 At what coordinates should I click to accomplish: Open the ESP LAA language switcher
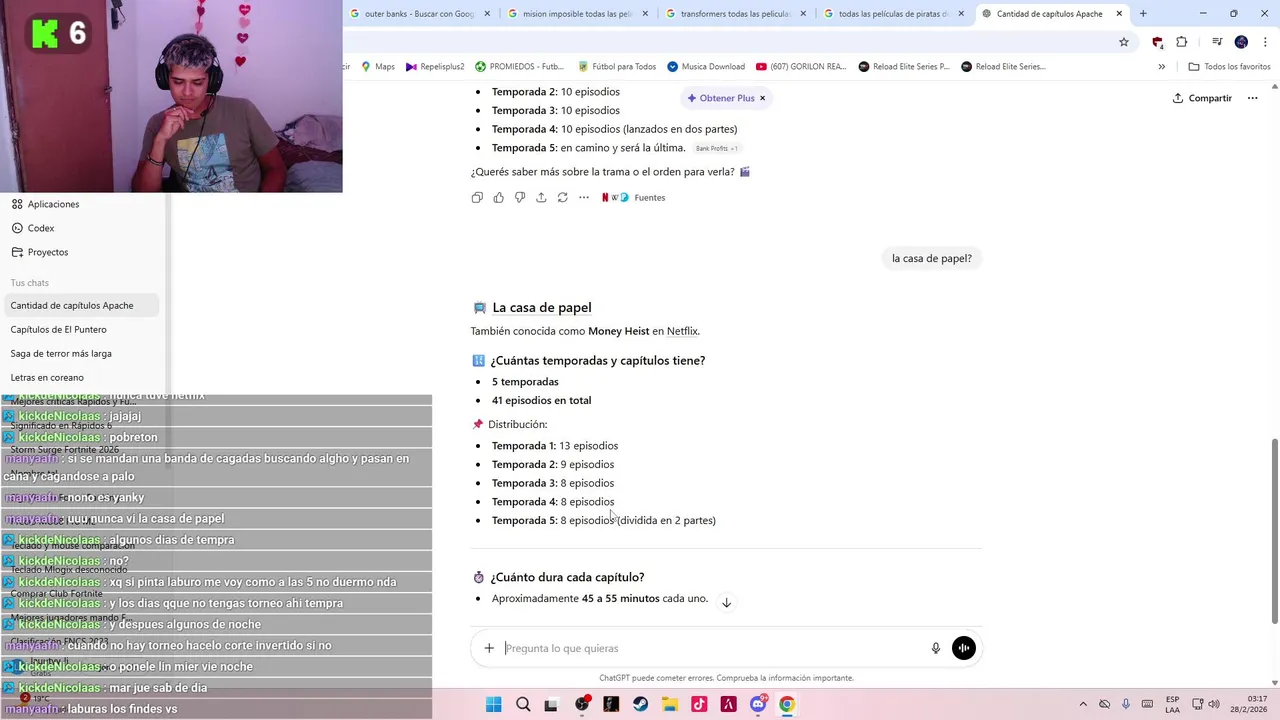coord(1172,705)
